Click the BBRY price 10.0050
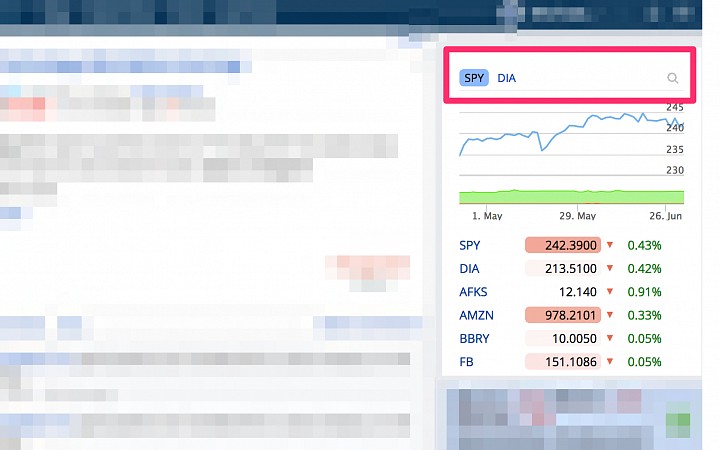This screenshot has height=450, width=720. pyautogui.click(x=563, y=339)
